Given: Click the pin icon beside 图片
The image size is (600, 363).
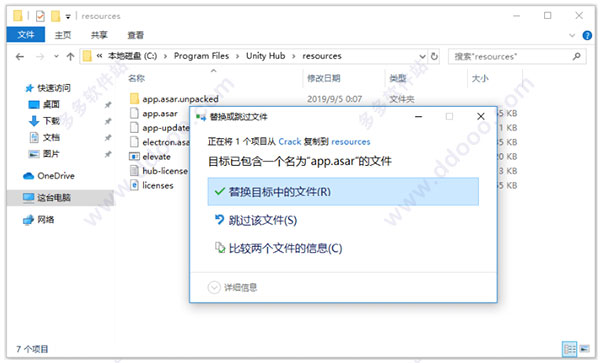Looking at the screenshot, I should tap(108, 154).
